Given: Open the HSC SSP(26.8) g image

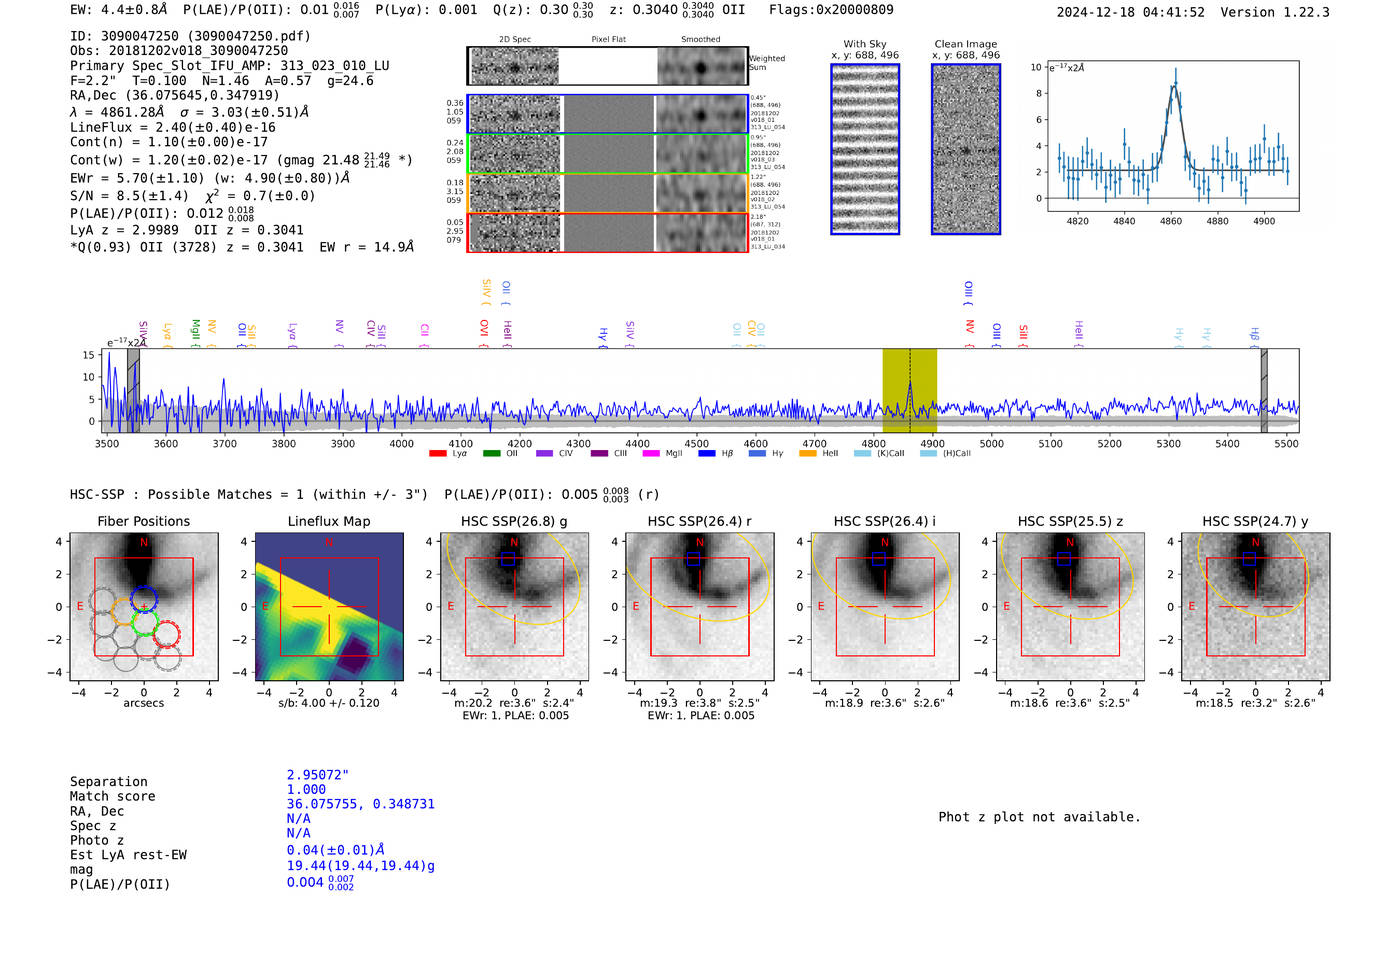Looking at the screenshot, I should [515, 607].
